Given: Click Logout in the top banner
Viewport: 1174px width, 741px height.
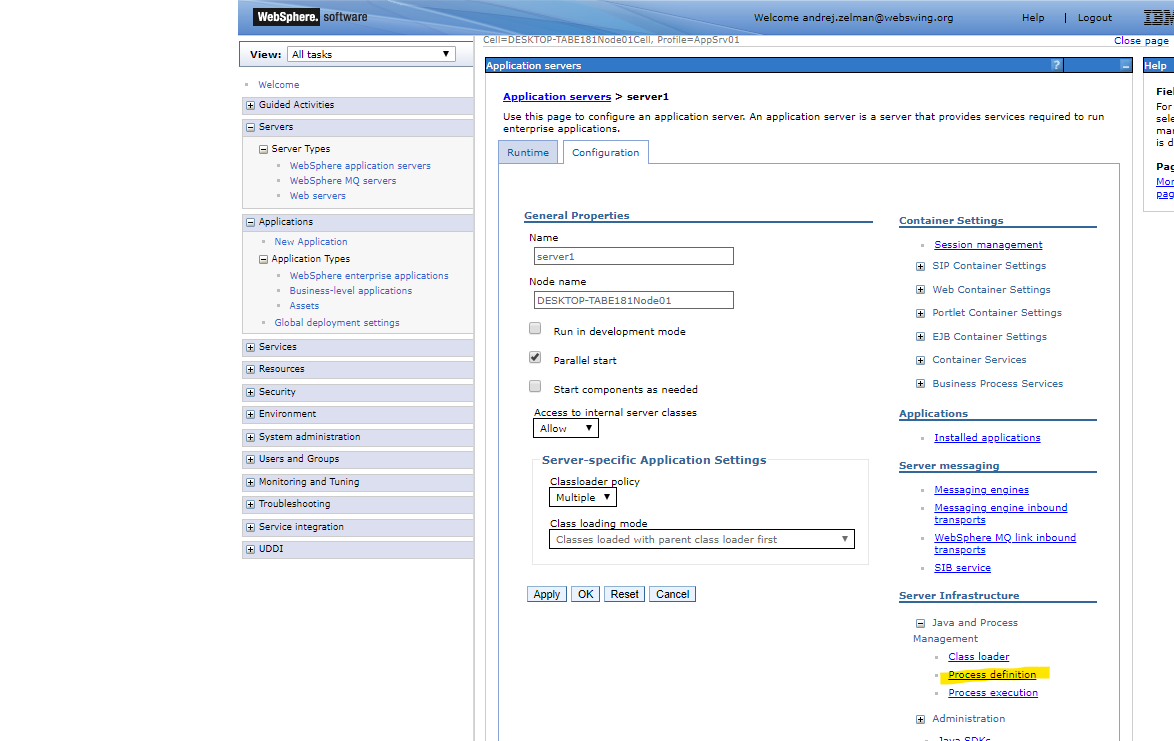Looking at the screenshot, I should pyautogui.click(x=1094, y=17).
